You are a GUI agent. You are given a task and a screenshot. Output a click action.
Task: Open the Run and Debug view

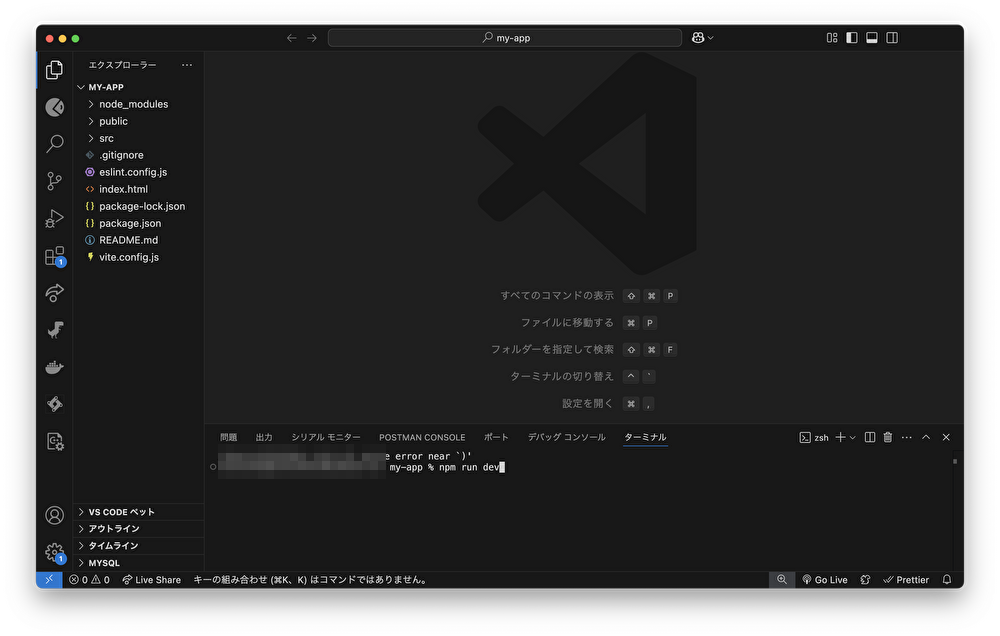tap(55, 218)
